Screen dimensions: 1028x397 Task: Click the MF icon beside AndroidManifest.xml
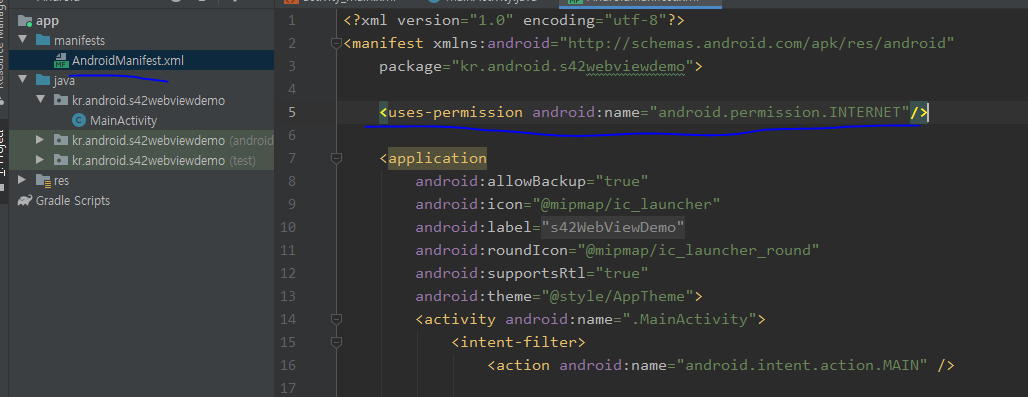click(x=62, y=61)
